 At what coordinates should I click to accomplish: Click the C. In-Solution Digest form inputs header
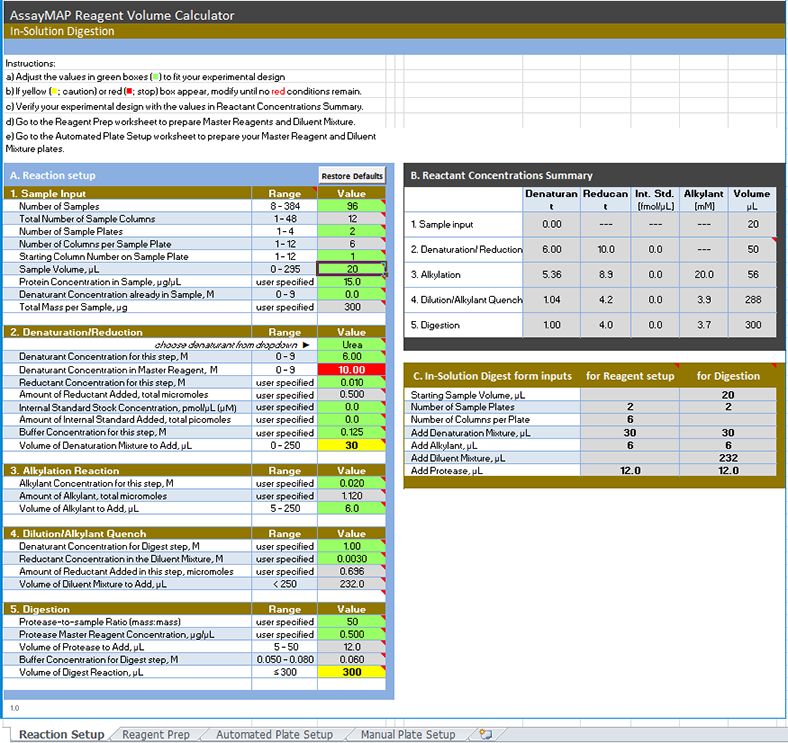click(x=492, y=376)
